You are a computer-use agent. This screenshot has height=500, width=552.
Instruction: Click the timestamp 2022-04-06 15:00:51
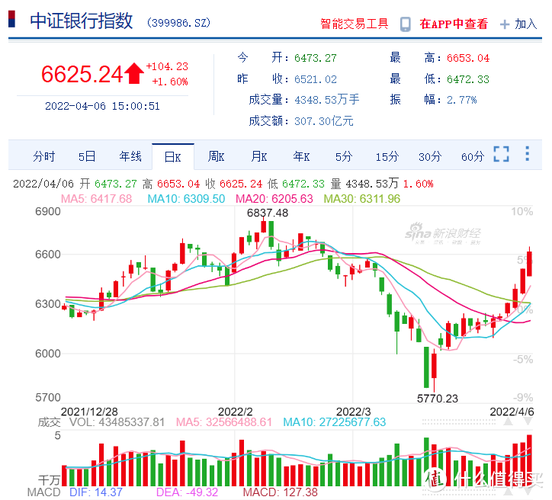click(102, 106)
